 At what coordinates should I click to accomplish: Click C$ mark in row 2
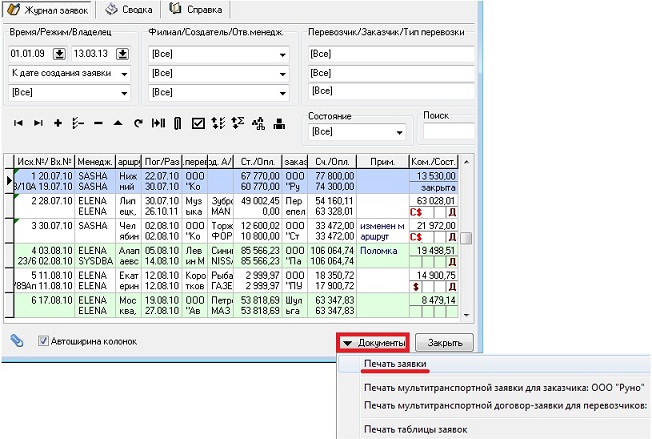click(416, 212)
